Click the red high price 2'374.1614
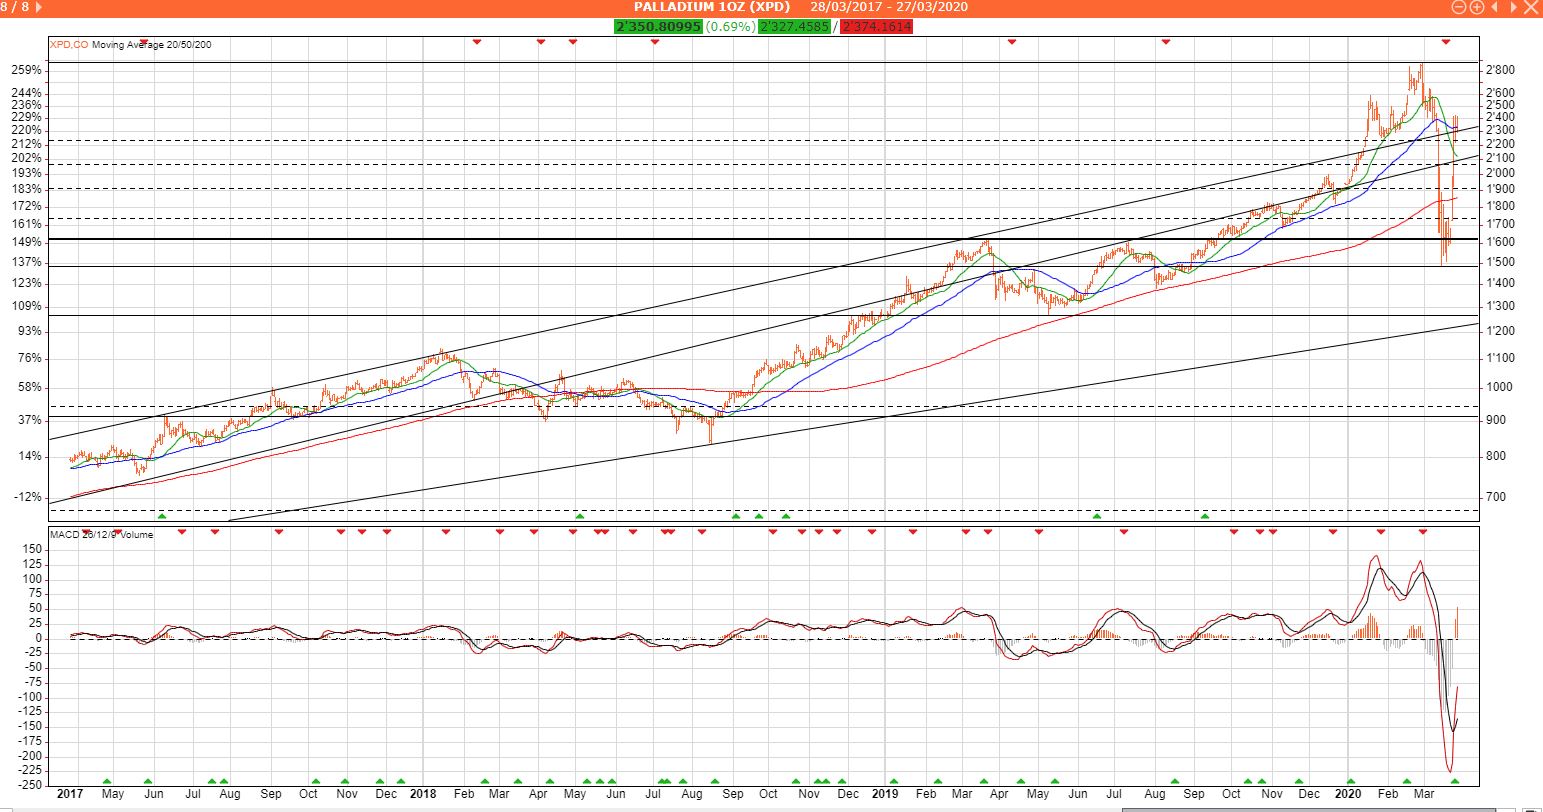The height and width of the screenshot is (812, 1543). pyautogui.click(x=877, y=26)
